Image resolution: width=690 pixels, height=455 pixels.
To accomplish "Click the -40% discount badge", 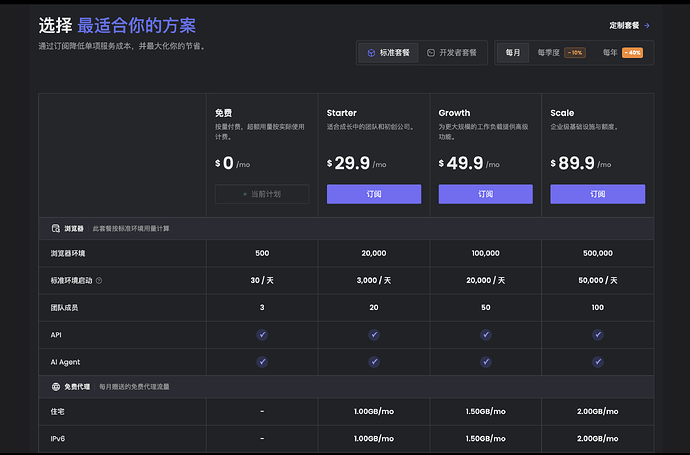I will point(633,53).
